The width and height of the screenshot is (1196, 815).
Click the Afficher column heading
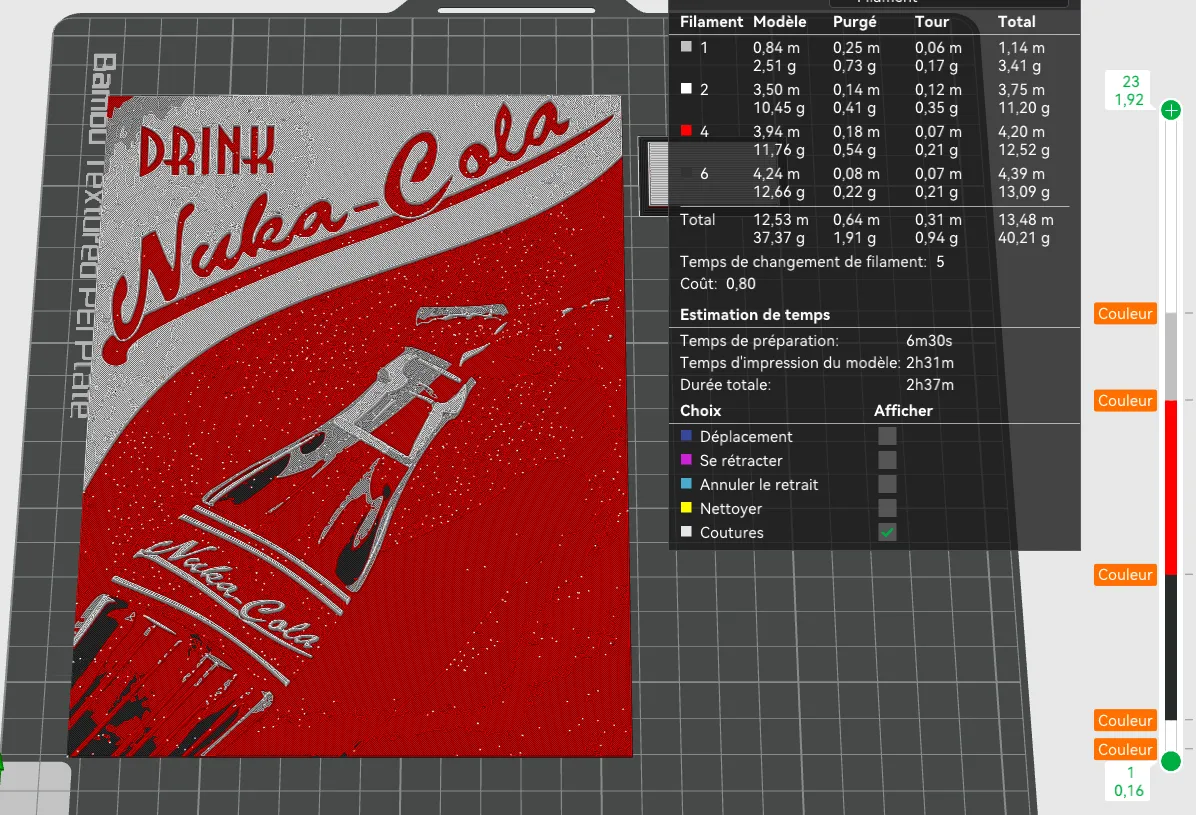click(903, 411)
